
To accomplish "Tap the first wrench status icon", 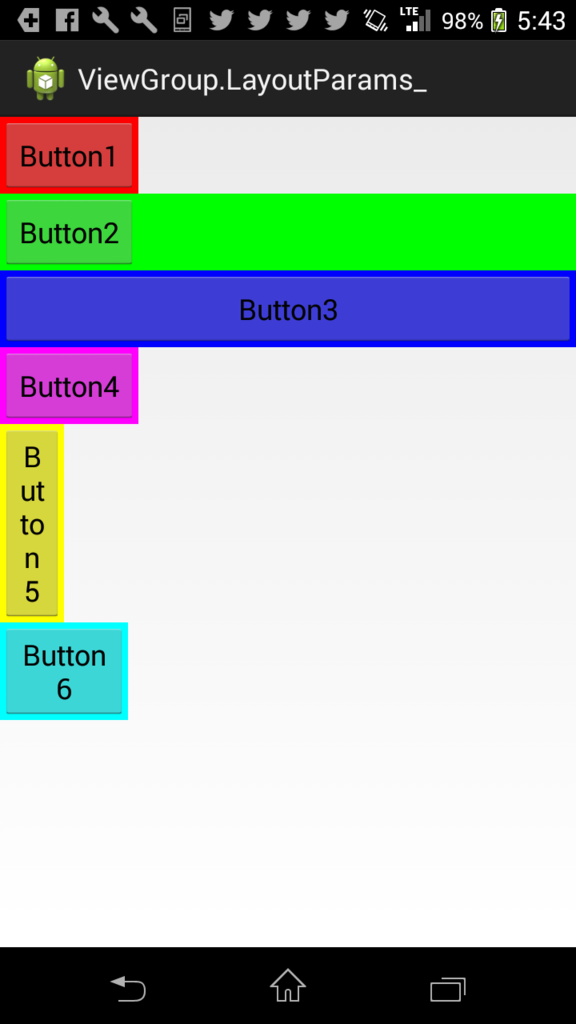I will (x=105, y=21).
